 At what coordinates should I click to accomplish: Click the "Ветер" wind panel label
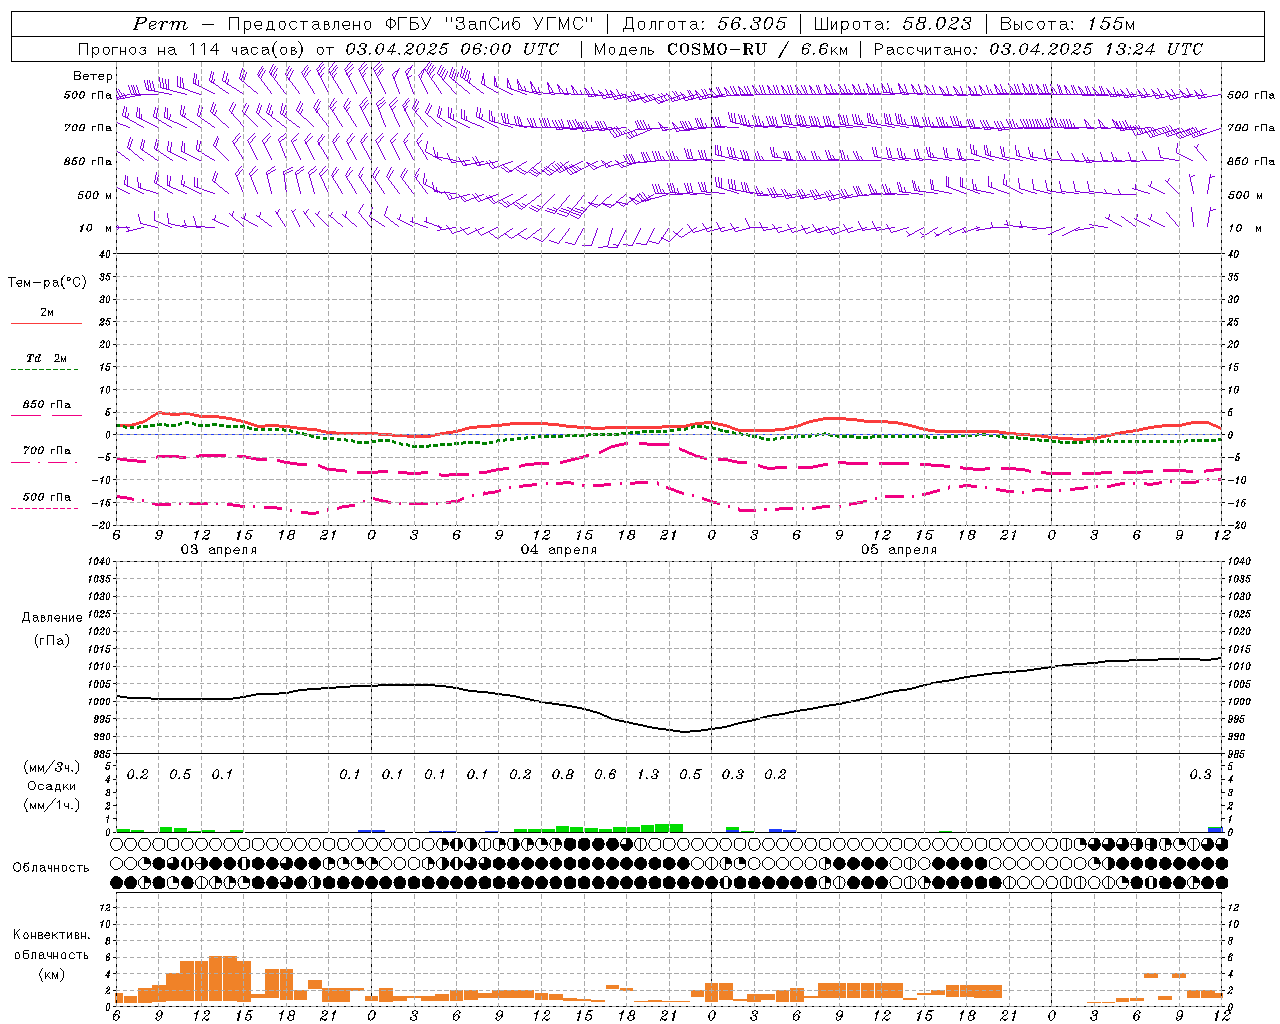(x=93, y=76)
